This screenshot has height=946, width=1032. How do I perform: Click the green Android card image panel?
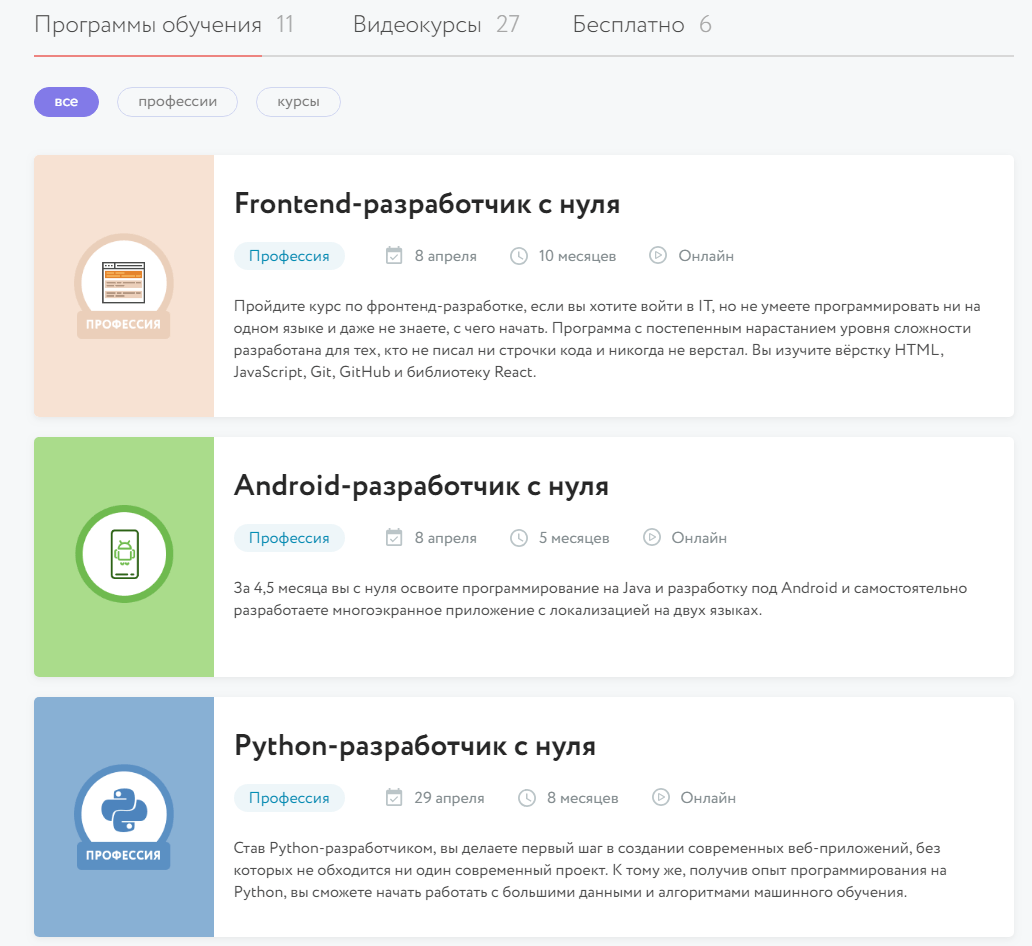[124, 557]
